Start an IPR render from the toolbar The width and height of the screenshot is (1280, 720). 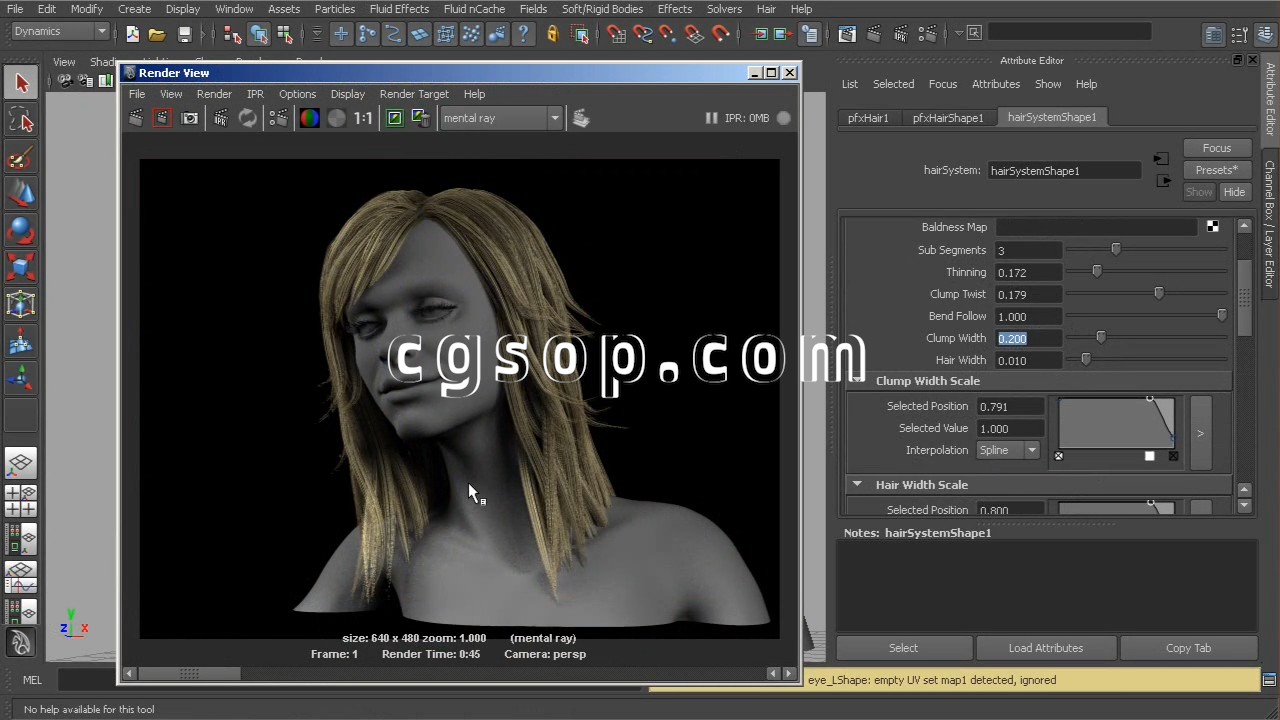pos(221,118)
